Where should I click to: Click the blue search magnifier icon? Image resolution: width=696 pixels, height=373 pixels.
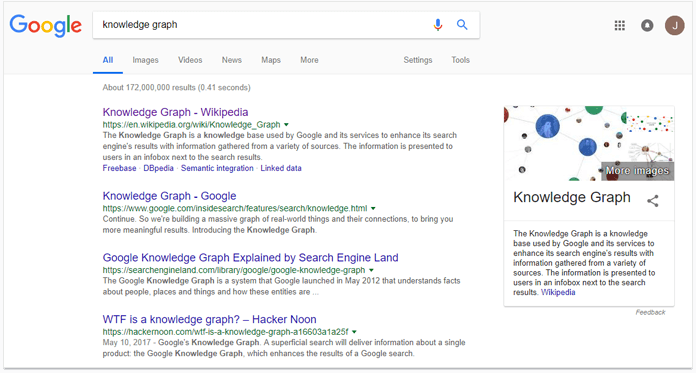coord(462,25)
